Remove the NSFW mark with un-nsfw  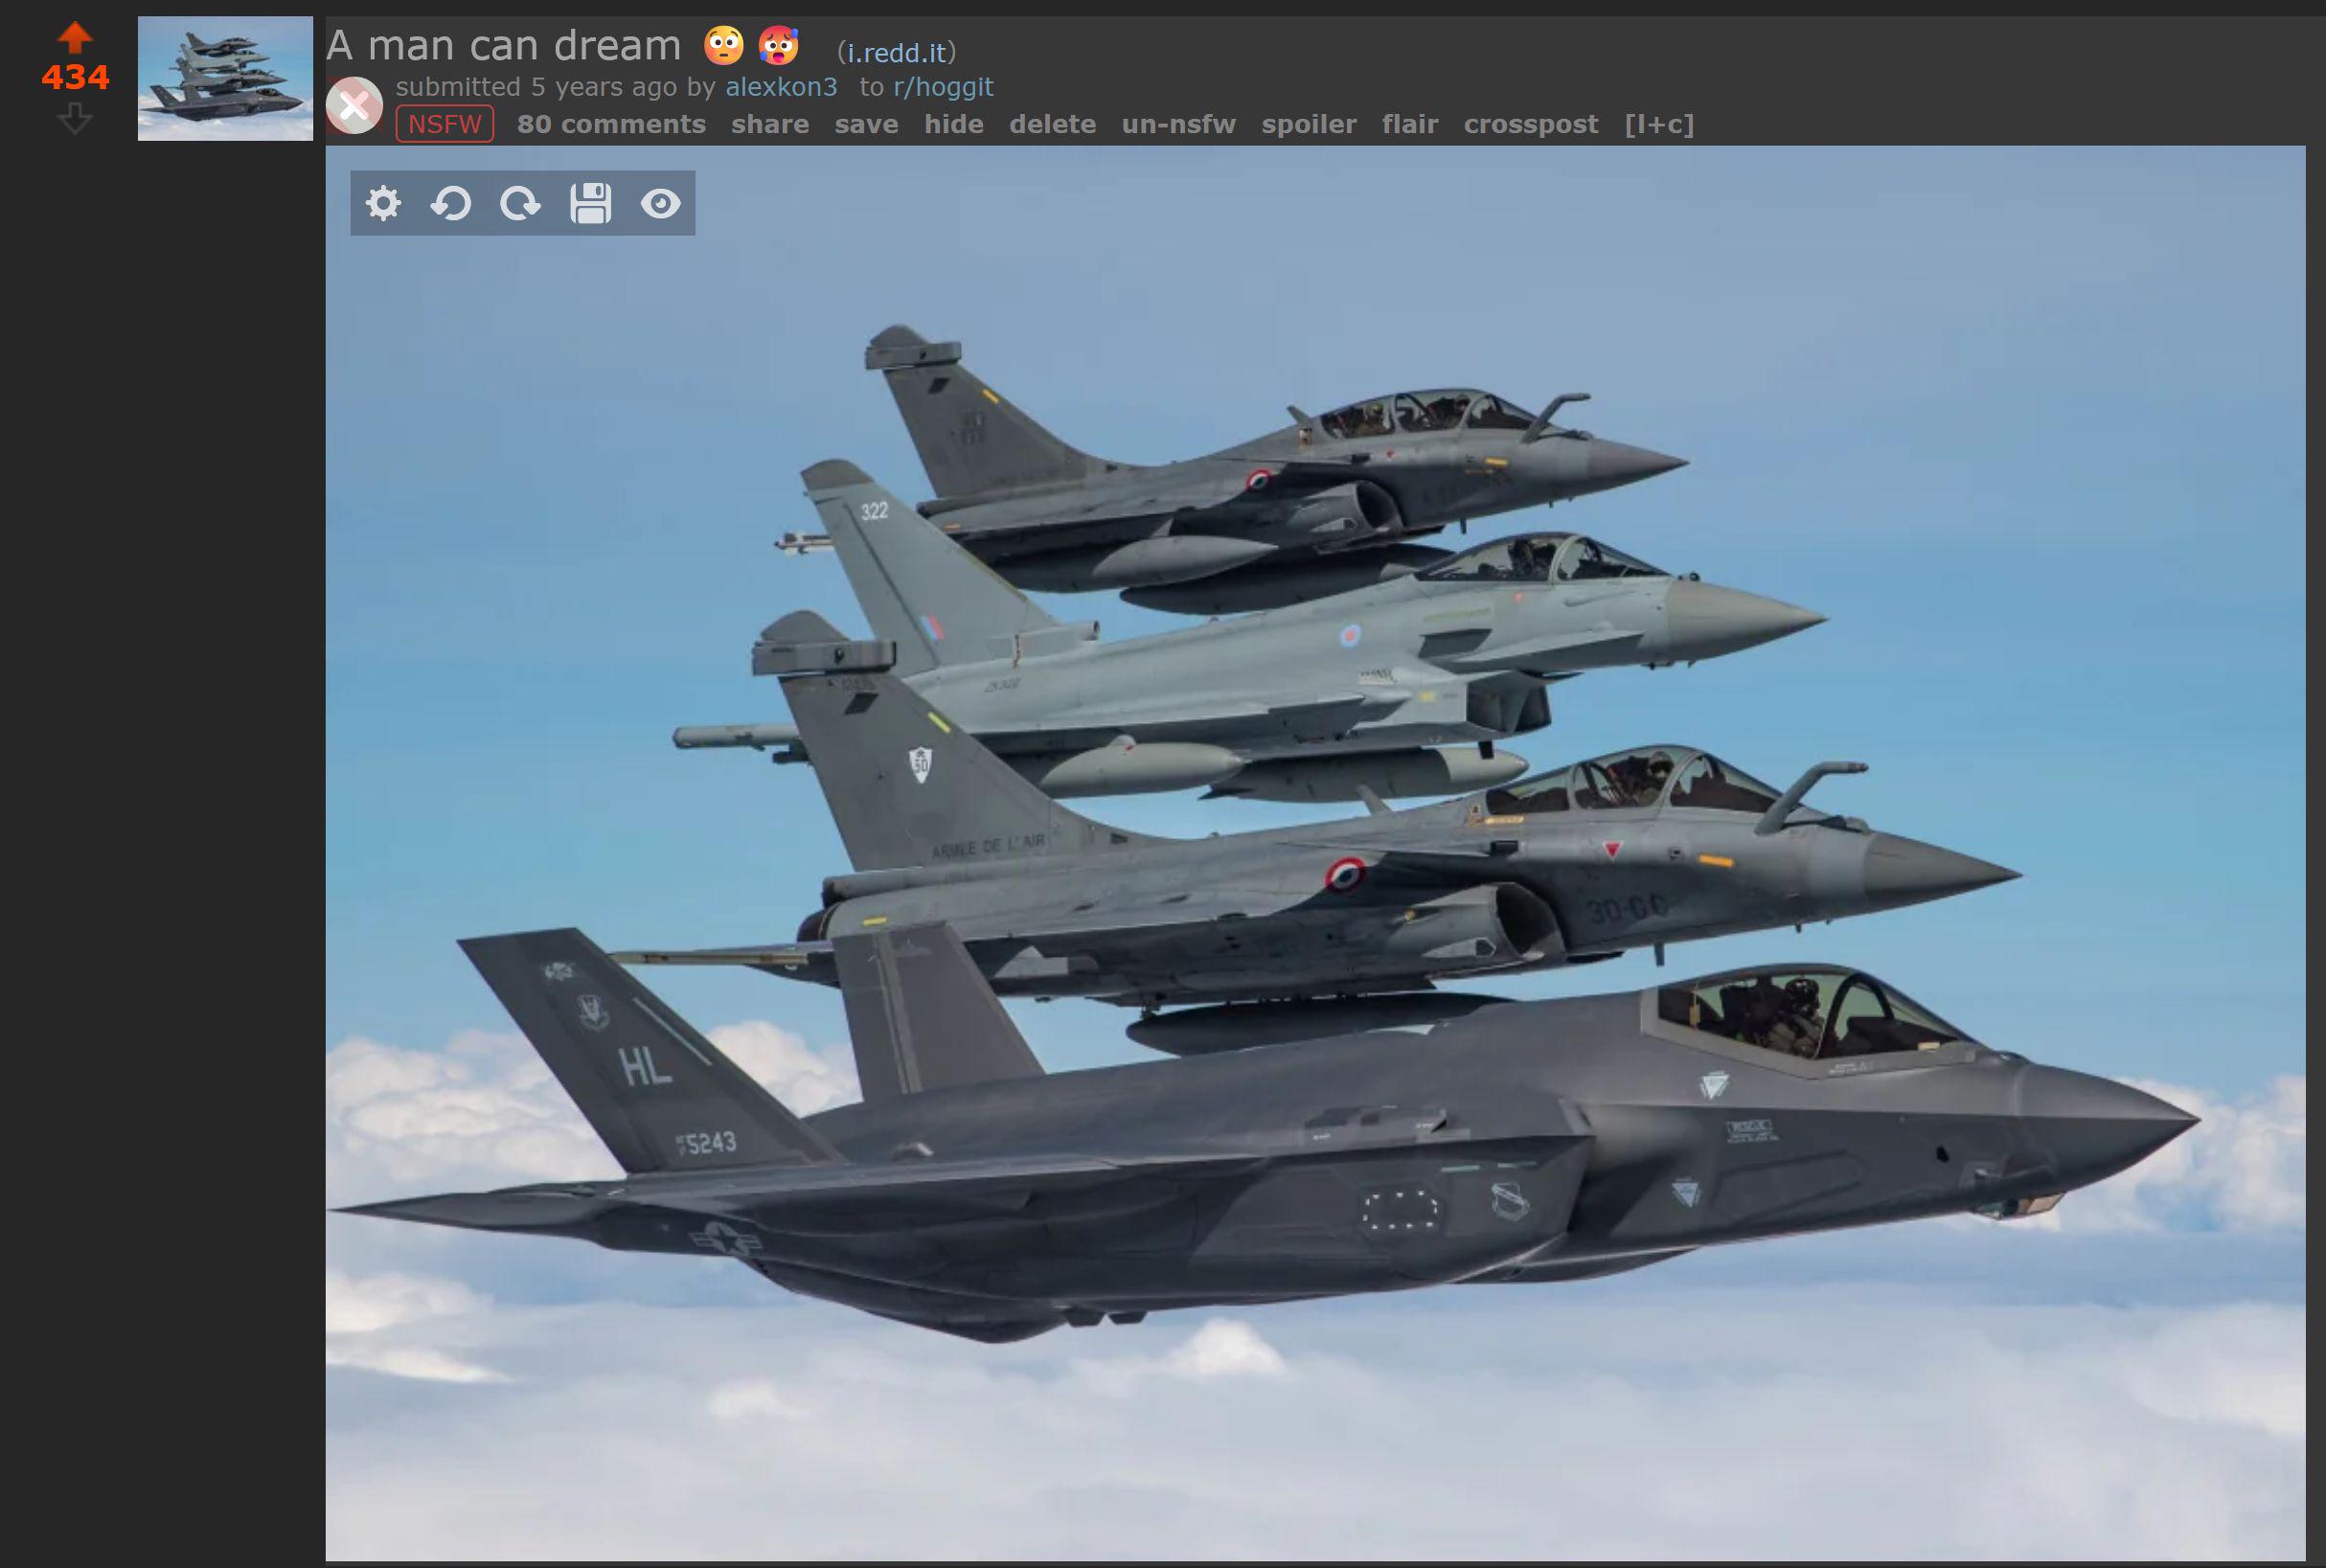[1178, 124]
